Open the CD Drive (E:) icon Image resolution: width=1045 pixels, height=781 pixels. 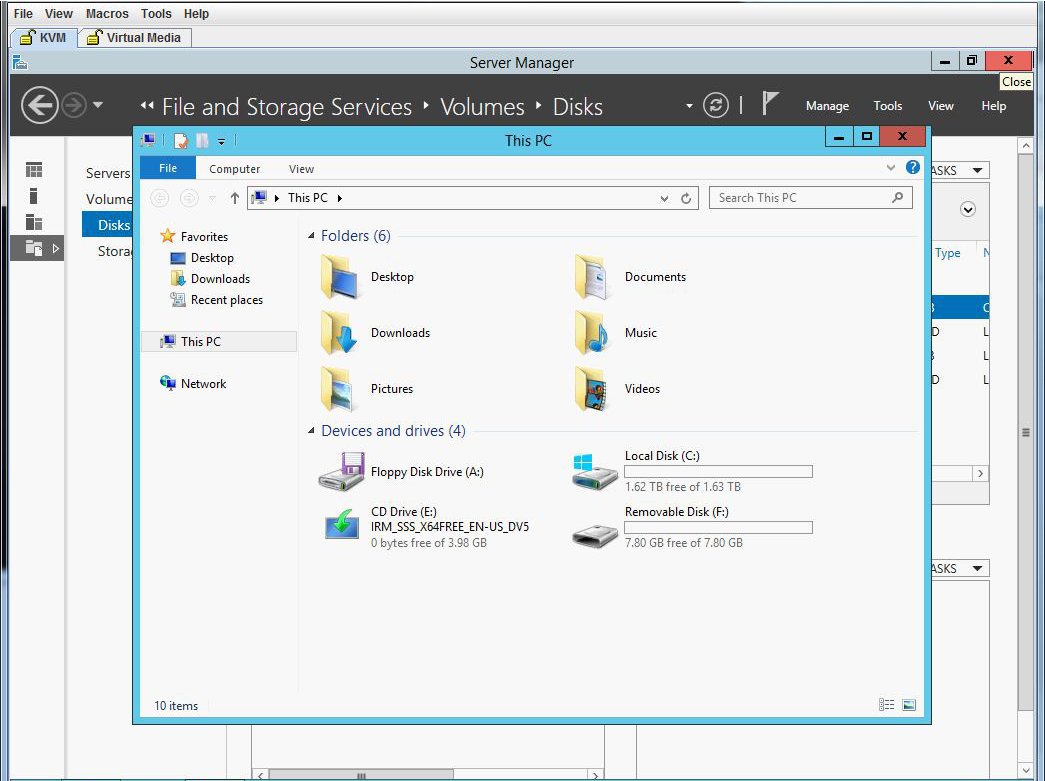pyautogui.click(x=342, y=526)
